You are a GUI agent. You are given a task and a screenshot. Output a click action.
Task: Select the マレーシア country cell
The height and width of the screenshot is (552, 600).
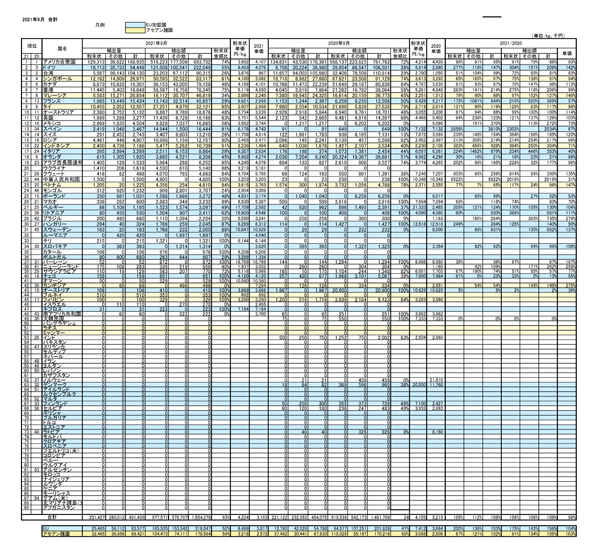[62, 95]
